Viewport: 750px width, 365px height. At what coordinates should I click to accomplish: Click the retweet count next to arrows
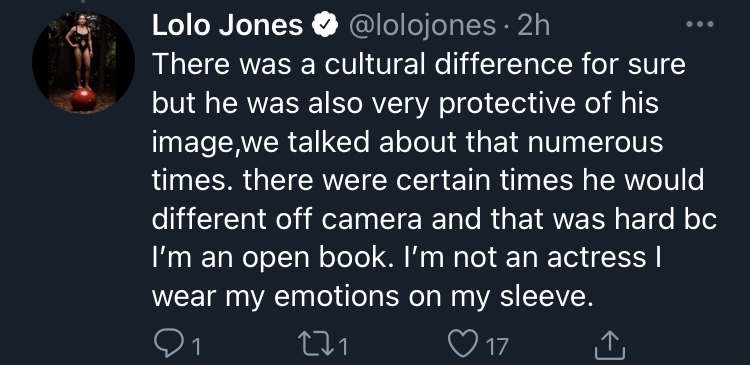(342, 347)
